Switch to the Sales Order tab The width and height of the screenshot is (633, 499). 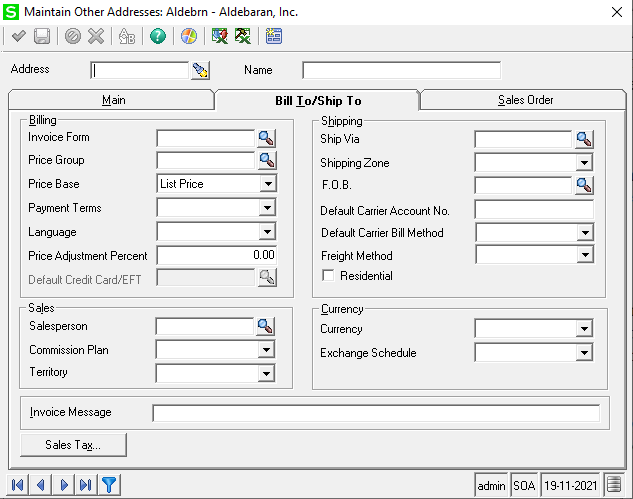pyautogui.click(x=524, y=100)
